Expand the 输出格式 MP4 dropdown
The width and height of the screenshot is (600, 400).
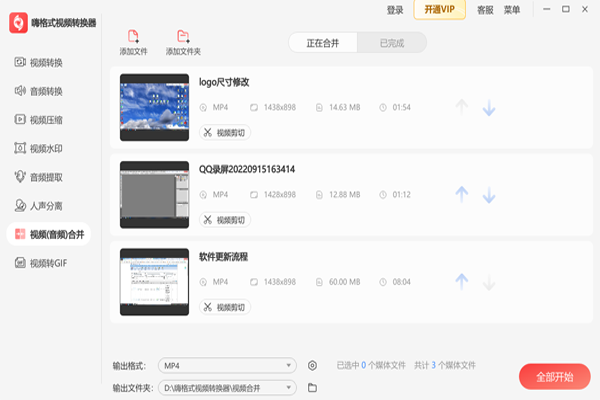click(228, 366)
